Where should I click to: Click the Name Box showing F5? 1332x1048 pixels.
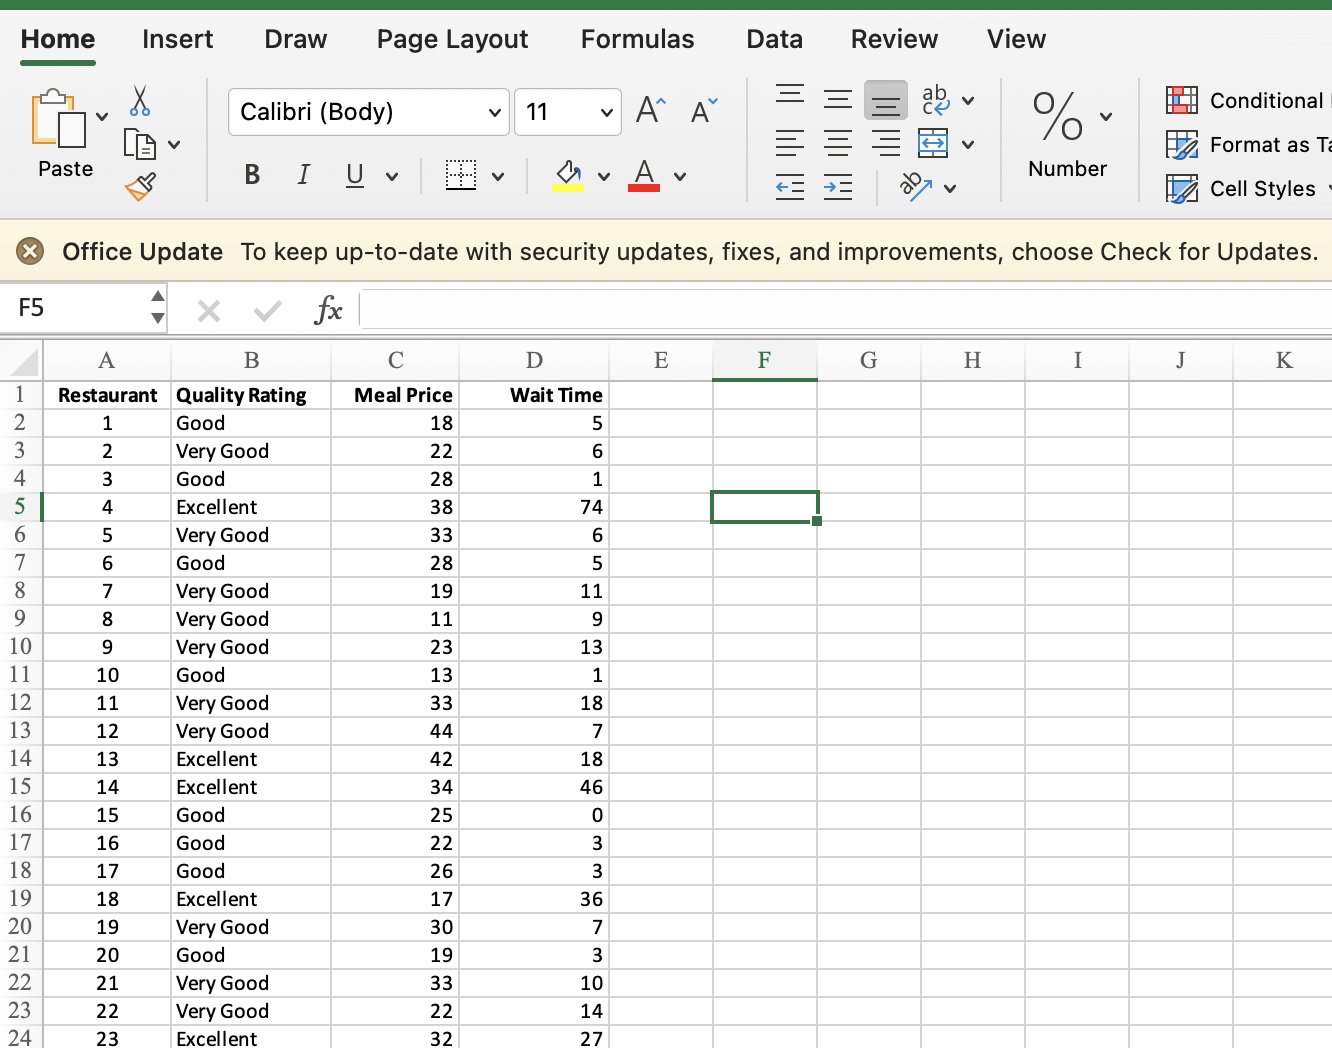click(x=80, y=308)
